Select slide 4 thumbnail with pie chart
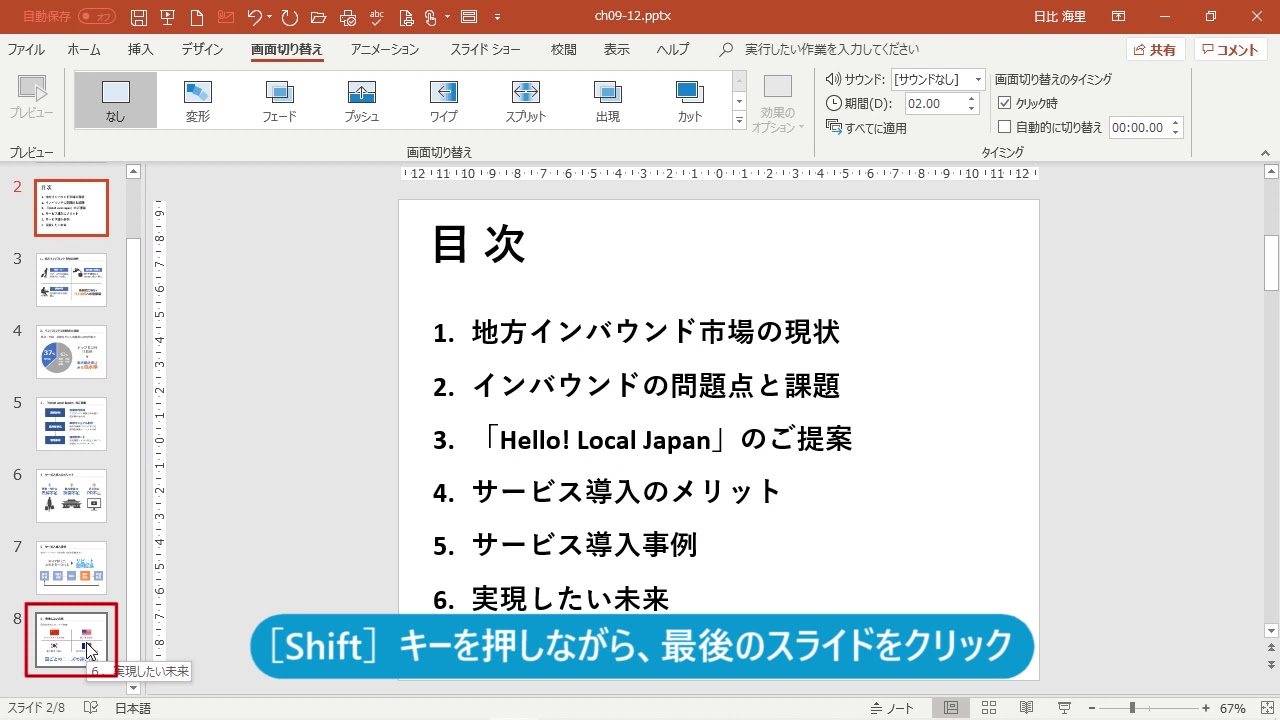 [71, 352]
